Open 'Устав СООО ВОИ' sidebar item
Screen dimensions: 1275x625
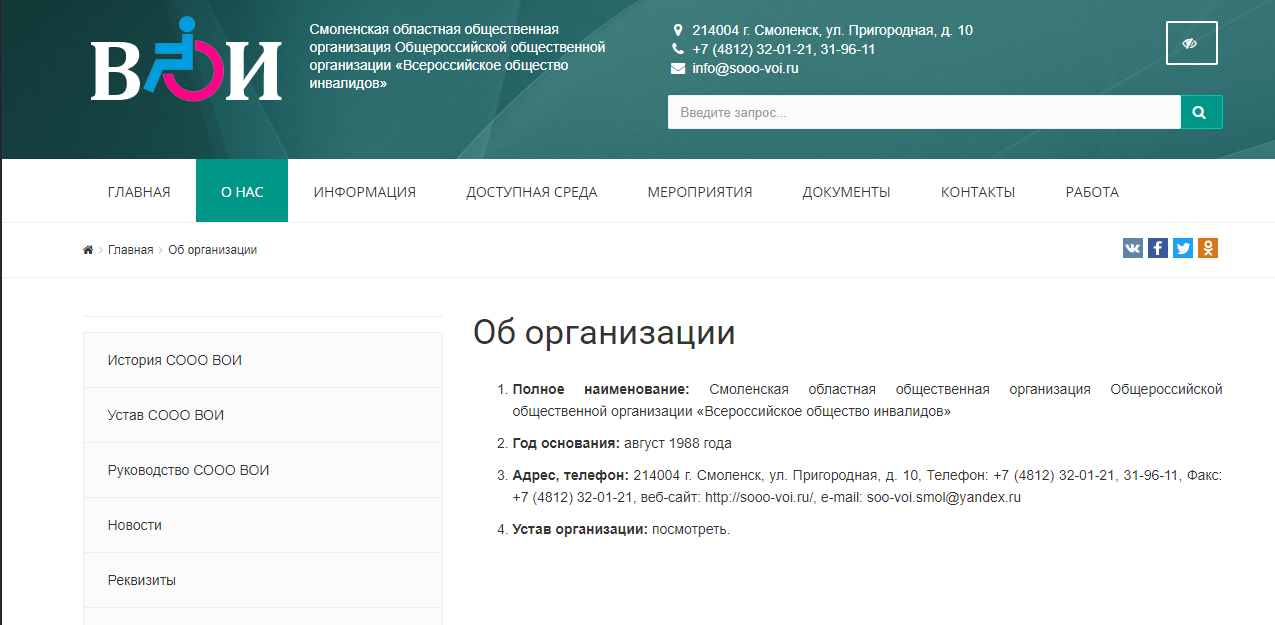(x=263, y=415)
